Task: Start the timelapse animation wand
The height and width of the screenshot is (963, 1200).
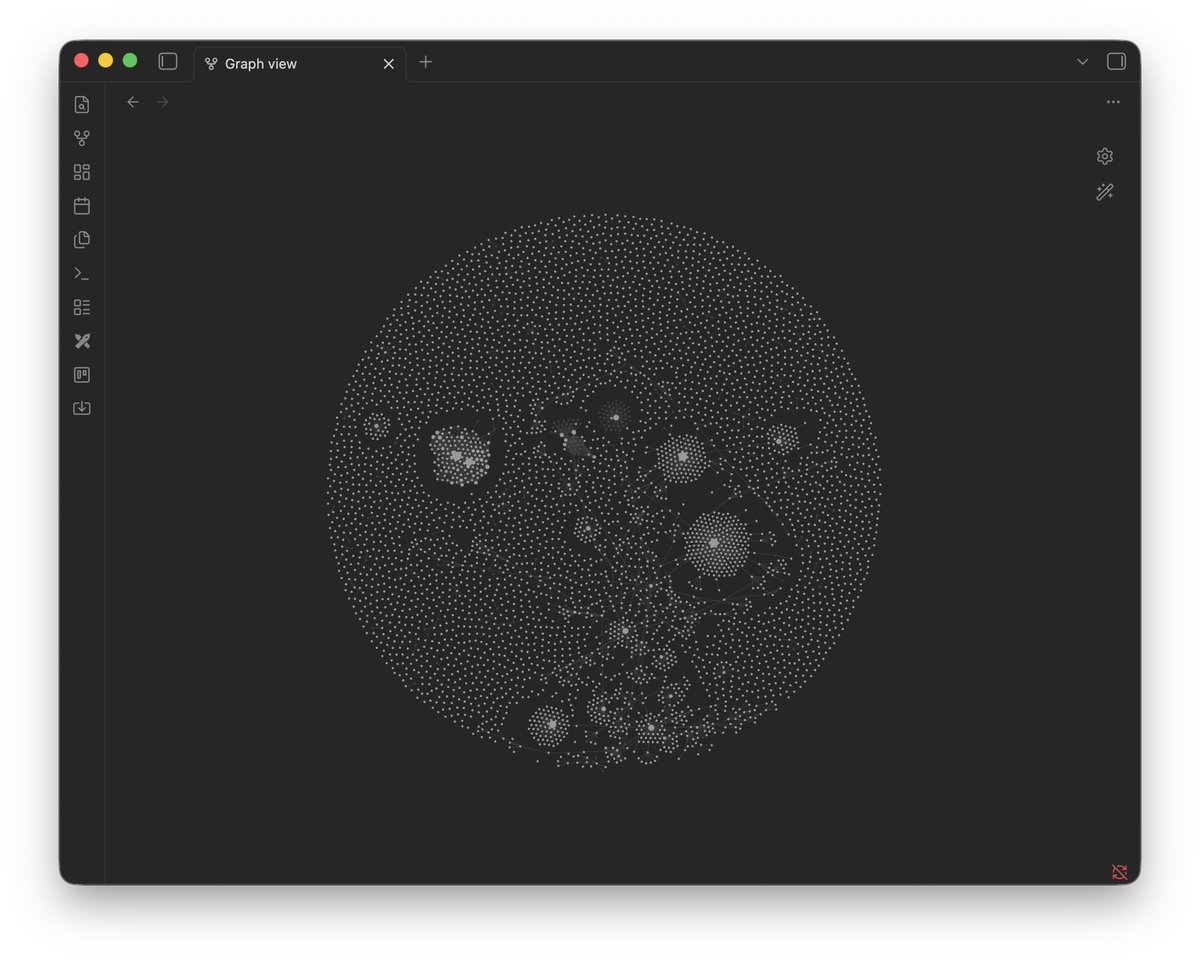Action: 1105,192
